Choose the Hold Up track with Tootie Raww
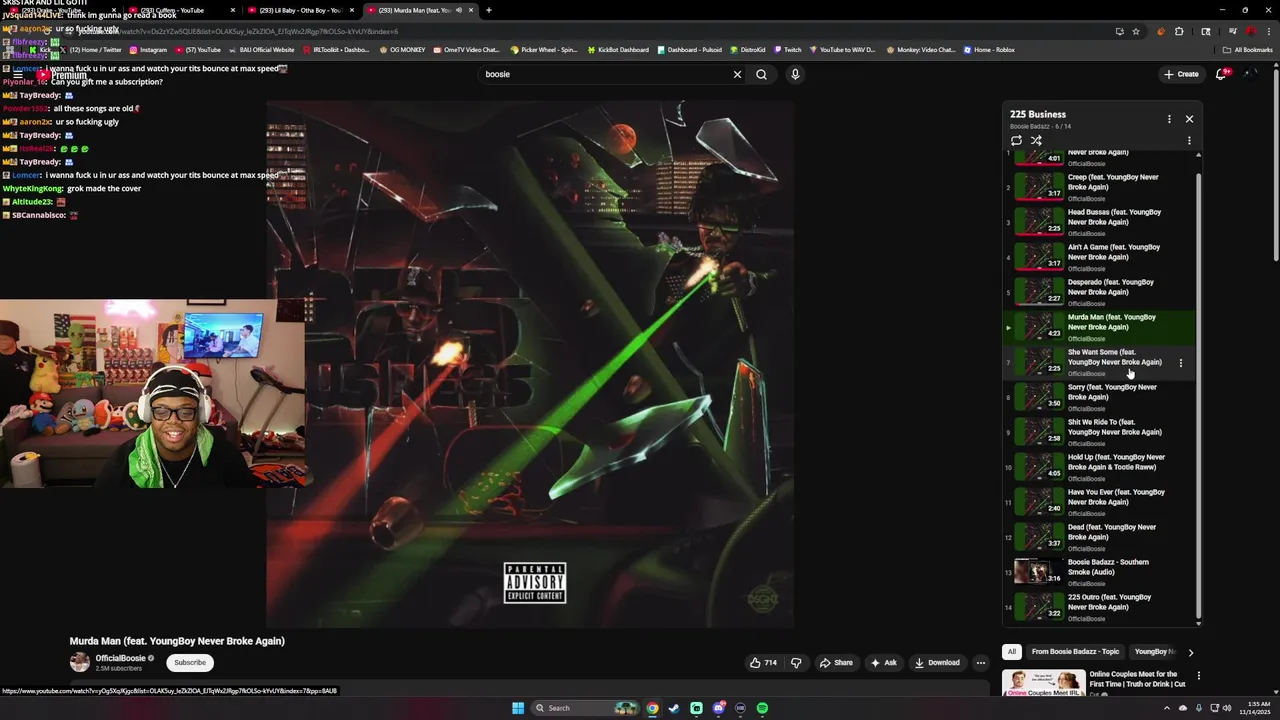This screenshot has width=1280, height=720. click(x=1100, y=467)
